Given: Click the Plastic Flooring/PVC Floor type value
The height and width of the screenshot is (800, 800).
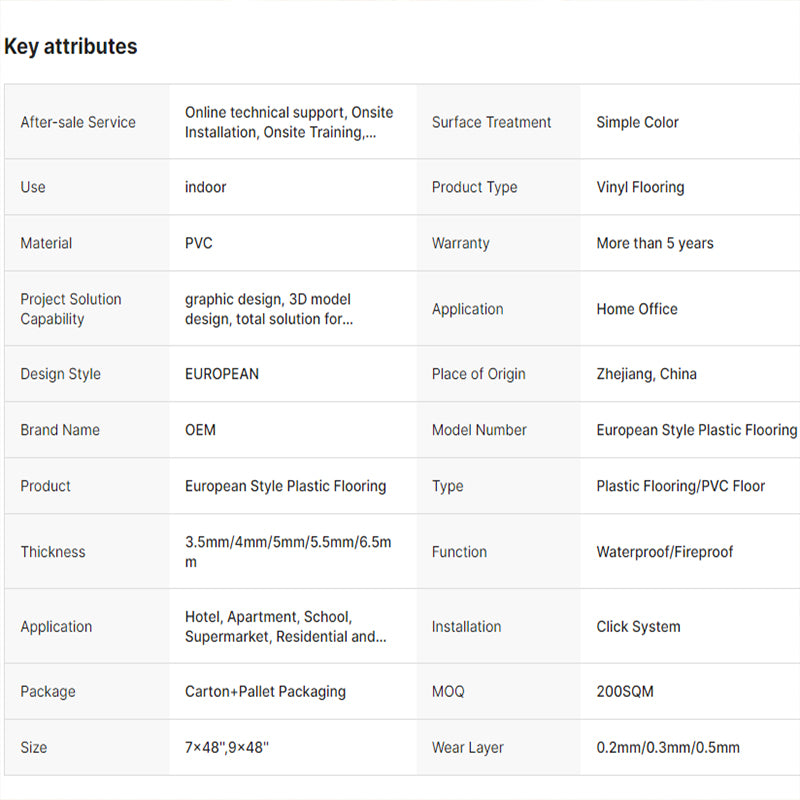Looking at the screenshot, I should [680, 486].
